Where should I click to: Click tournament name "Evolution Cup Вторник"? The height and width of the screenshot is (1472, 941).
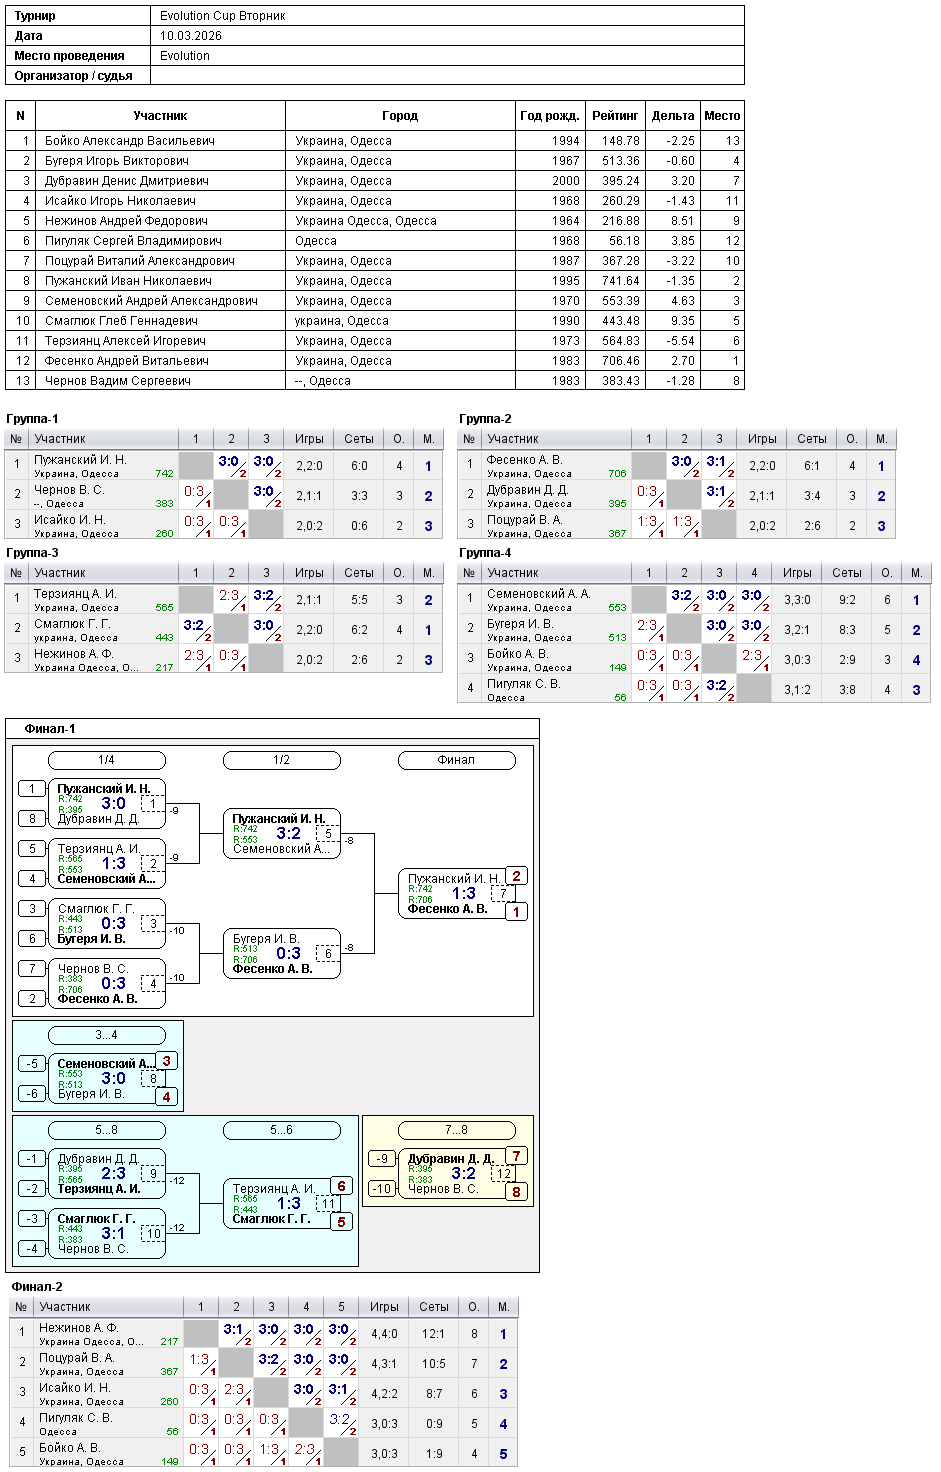point(223,16)
